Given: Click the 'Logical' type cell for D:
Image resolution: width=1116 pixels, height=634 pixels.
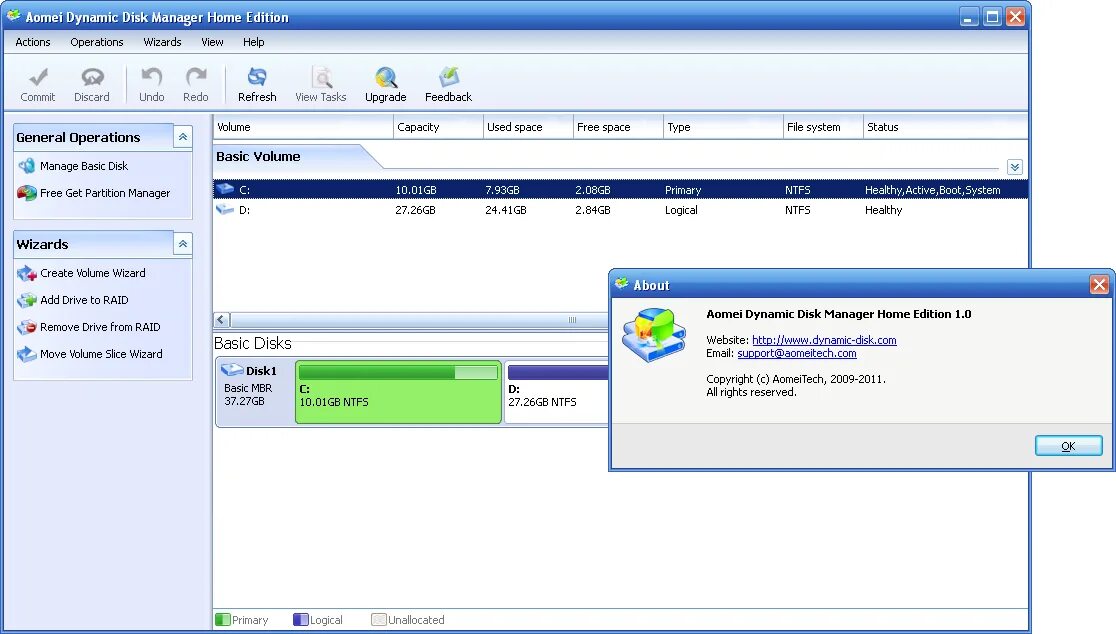Looking at the screenshot, I should click(681, 210).
